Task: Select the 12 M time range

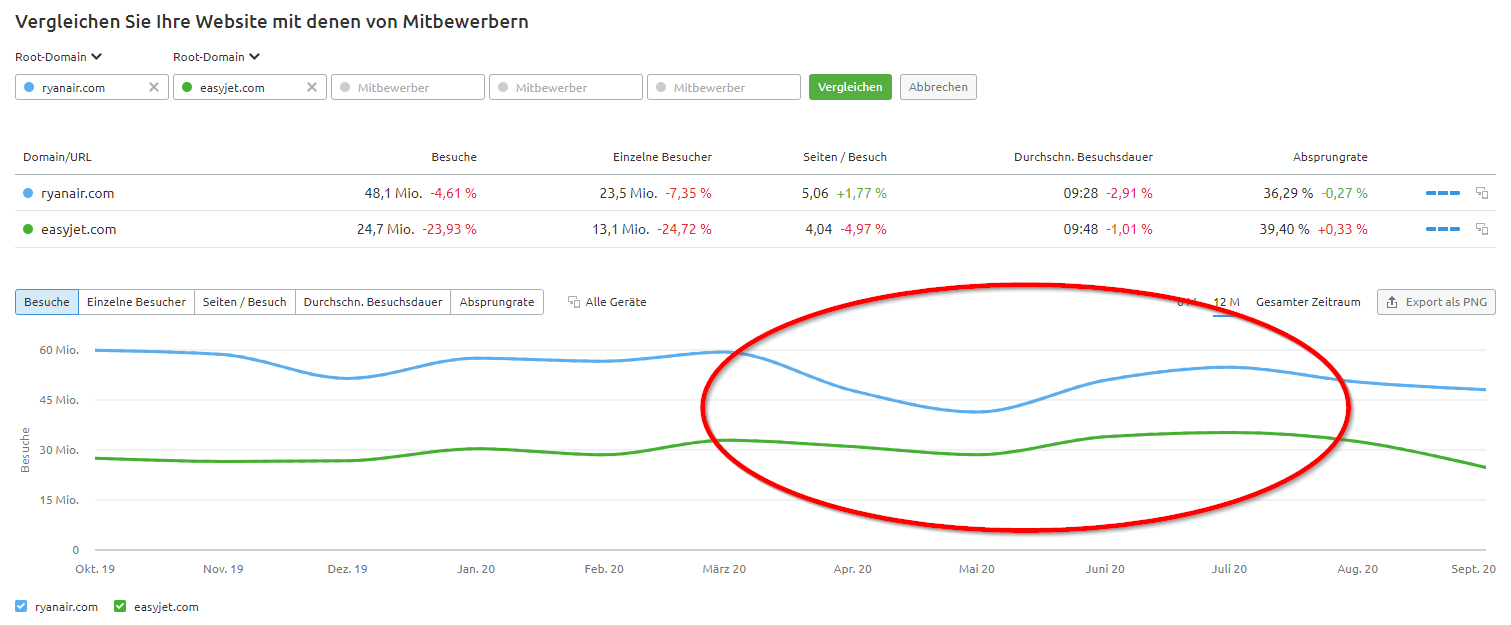Action: (x=1225, y=301)
